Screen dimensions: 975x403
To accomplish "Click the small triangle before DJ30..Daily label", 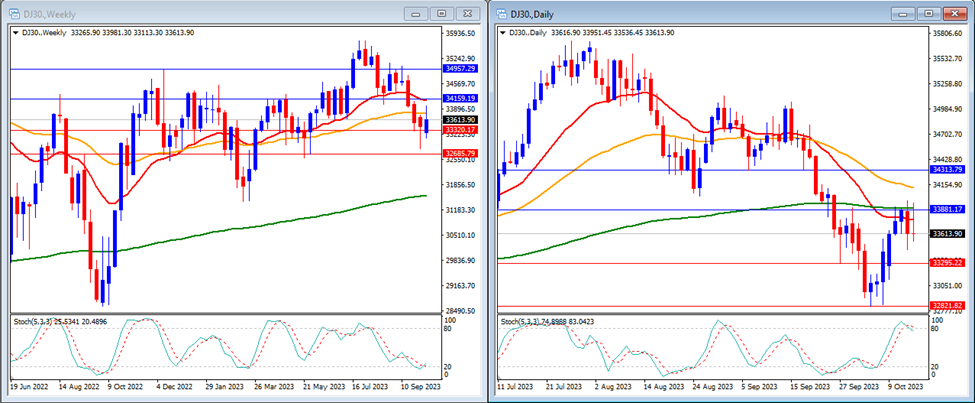I will [503, 32].
